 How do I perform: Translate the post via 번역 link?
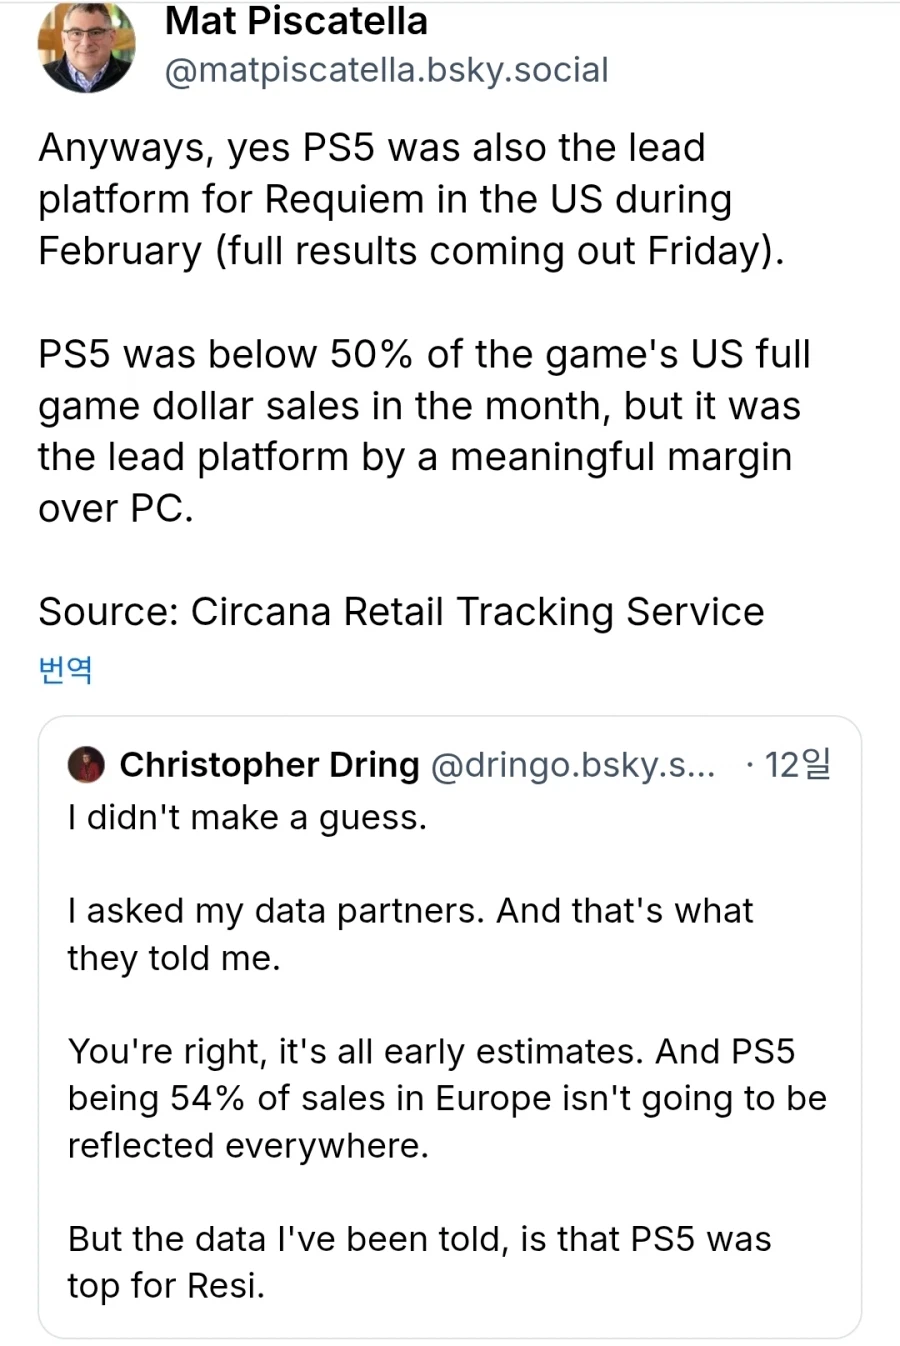pyautogui.click(x=65, y=669)
